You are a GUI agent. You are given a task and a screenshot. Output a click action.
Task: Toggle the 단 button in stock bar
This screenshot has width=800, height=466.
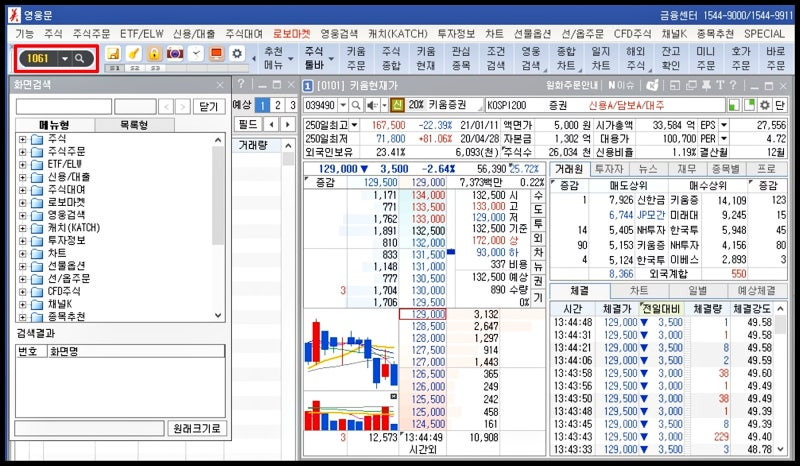[779, 105]
